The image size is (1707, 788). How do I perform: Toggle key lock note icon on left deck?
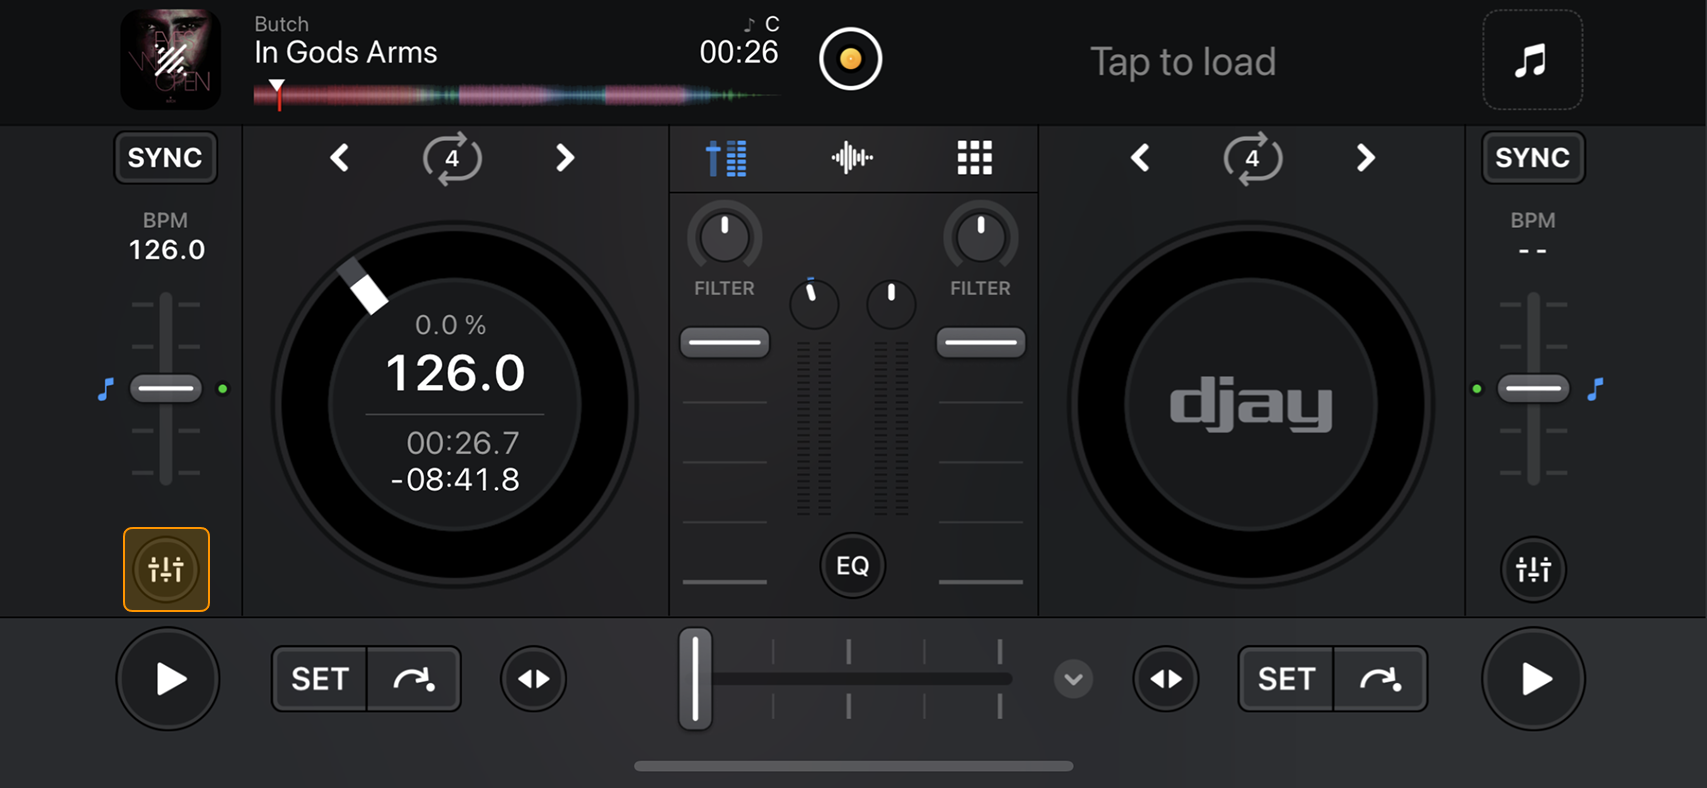click(106, 389)
